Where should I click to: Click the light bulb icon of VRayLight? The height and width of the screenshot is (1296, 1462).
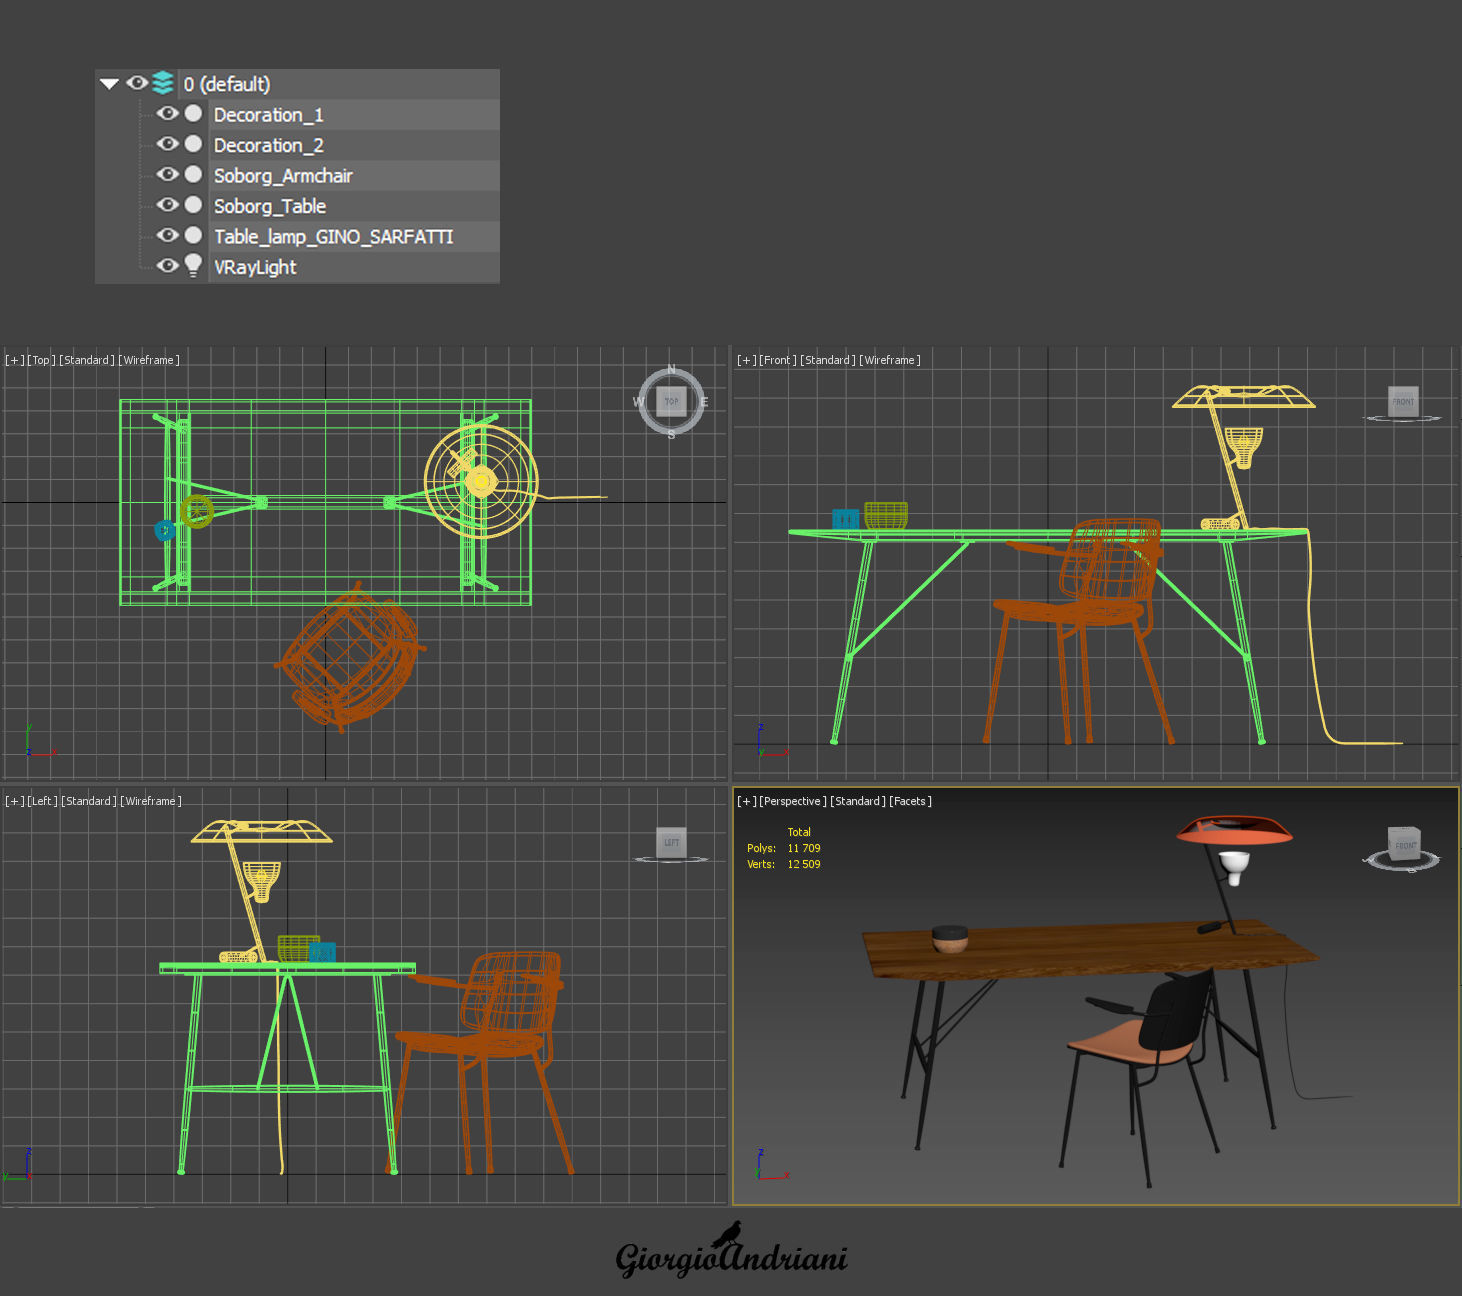[194, 265]
